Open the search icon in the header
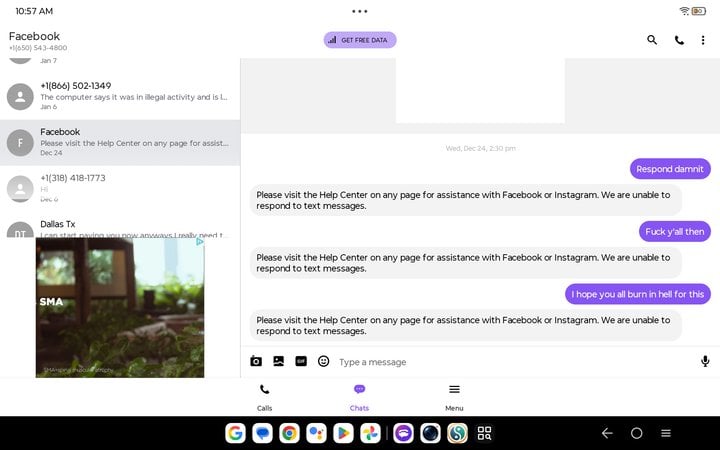 (652, 40)
